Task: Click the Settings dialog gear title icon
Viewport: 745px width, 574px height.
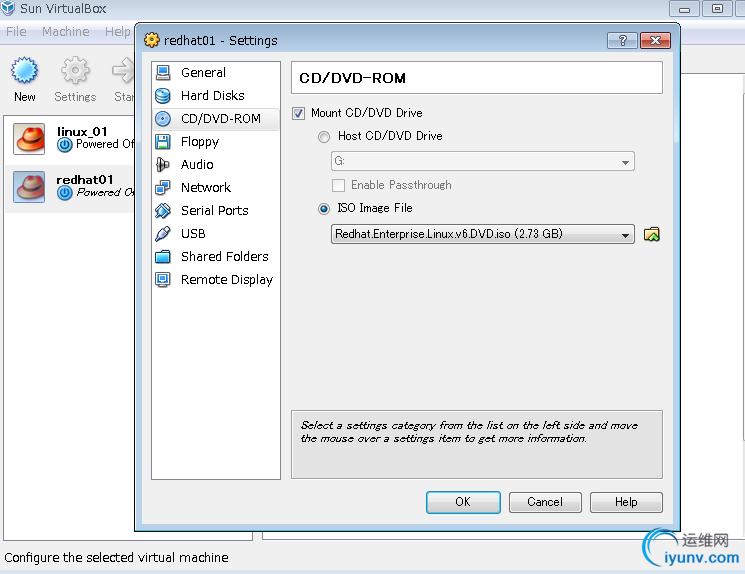Action: [152, 40]
